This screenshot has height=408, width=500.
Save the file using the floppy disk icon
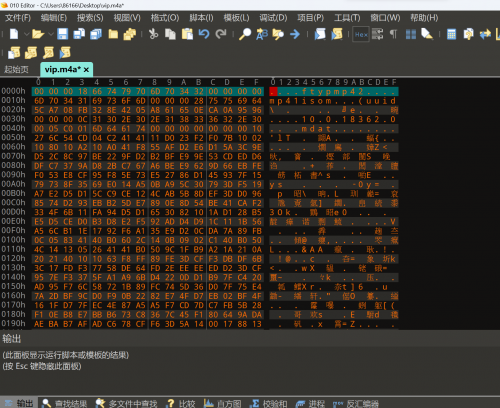coord(62,34)
